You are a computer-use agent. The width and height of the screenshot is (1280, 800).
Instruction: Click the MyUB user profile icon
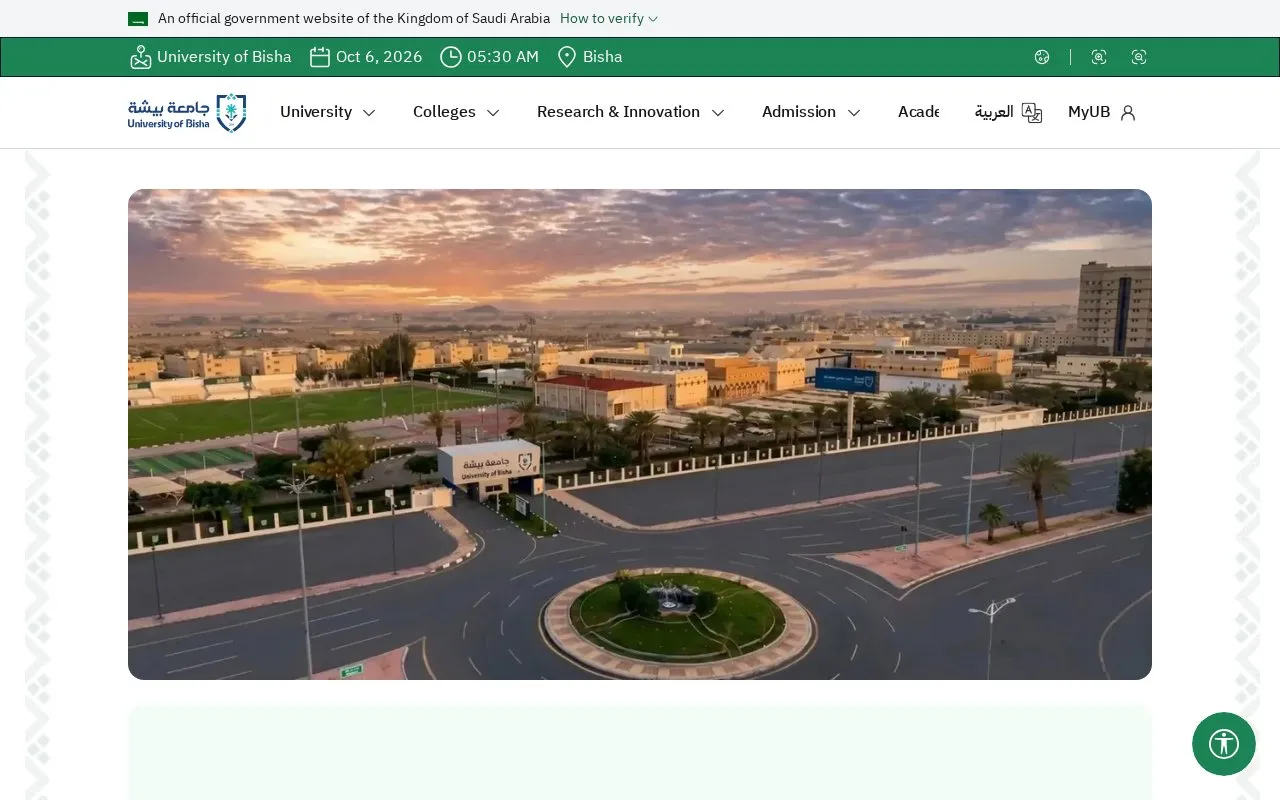pos(1128,113)
